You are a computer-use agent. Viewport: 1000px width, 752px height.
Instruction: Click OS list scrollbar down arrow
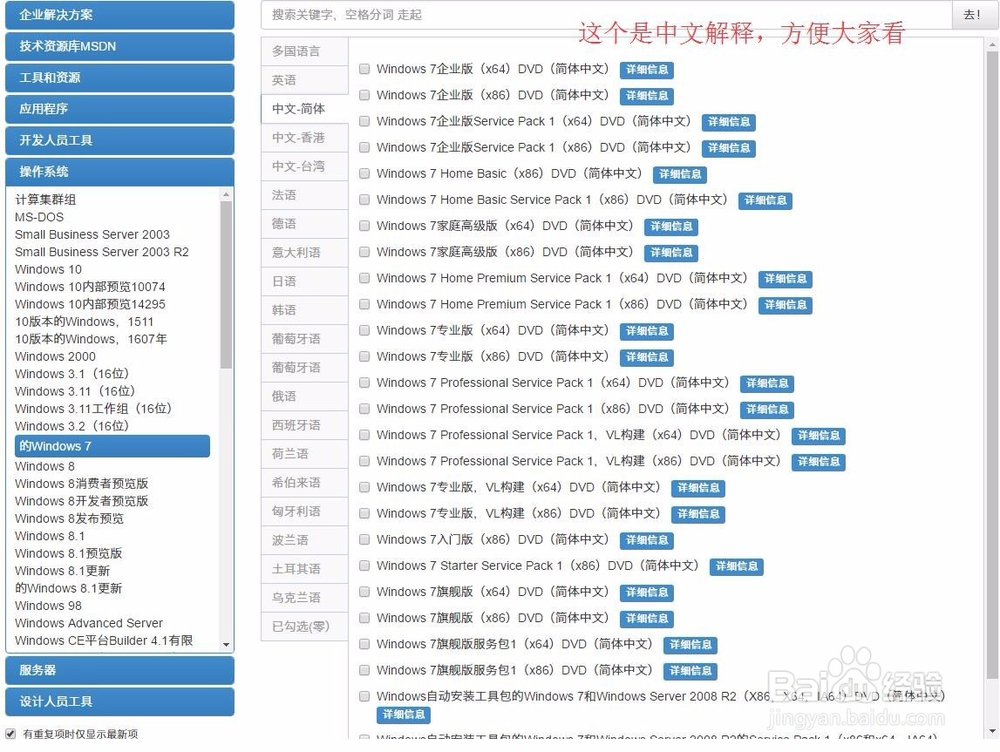[x=226, y=645]
